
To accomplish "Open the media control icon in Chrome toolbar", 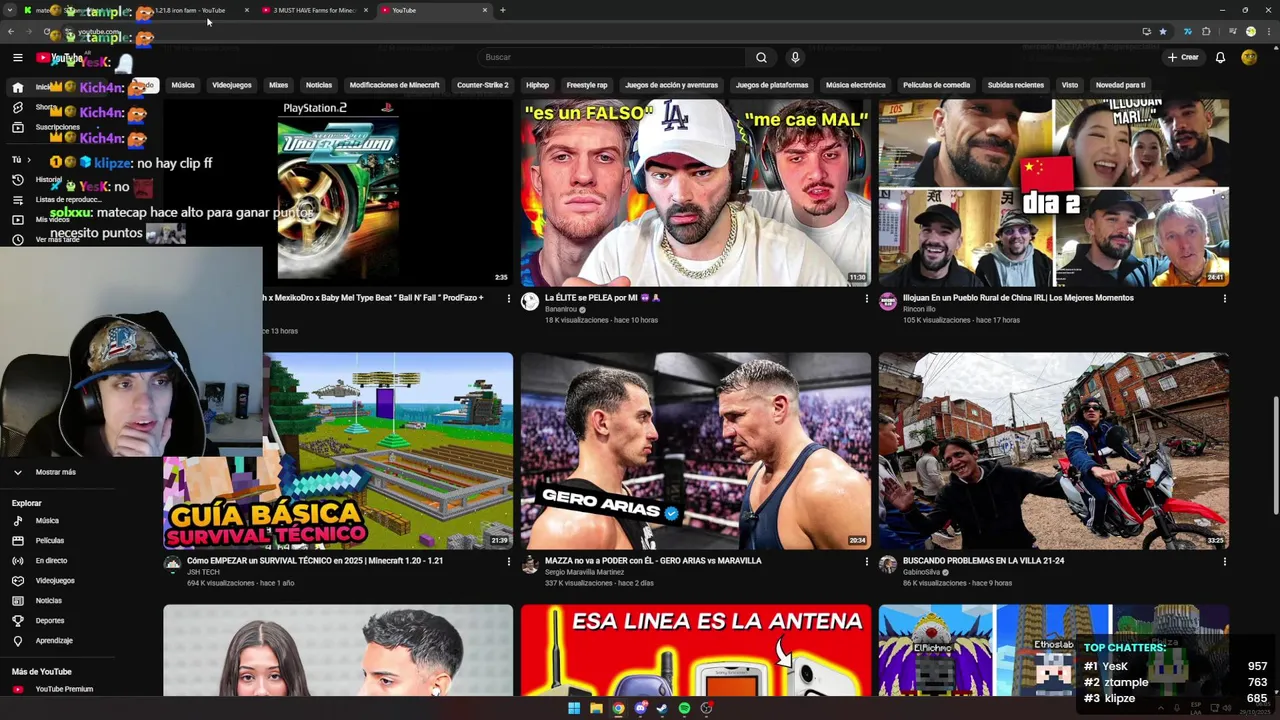I will [x=1232, y=31].
